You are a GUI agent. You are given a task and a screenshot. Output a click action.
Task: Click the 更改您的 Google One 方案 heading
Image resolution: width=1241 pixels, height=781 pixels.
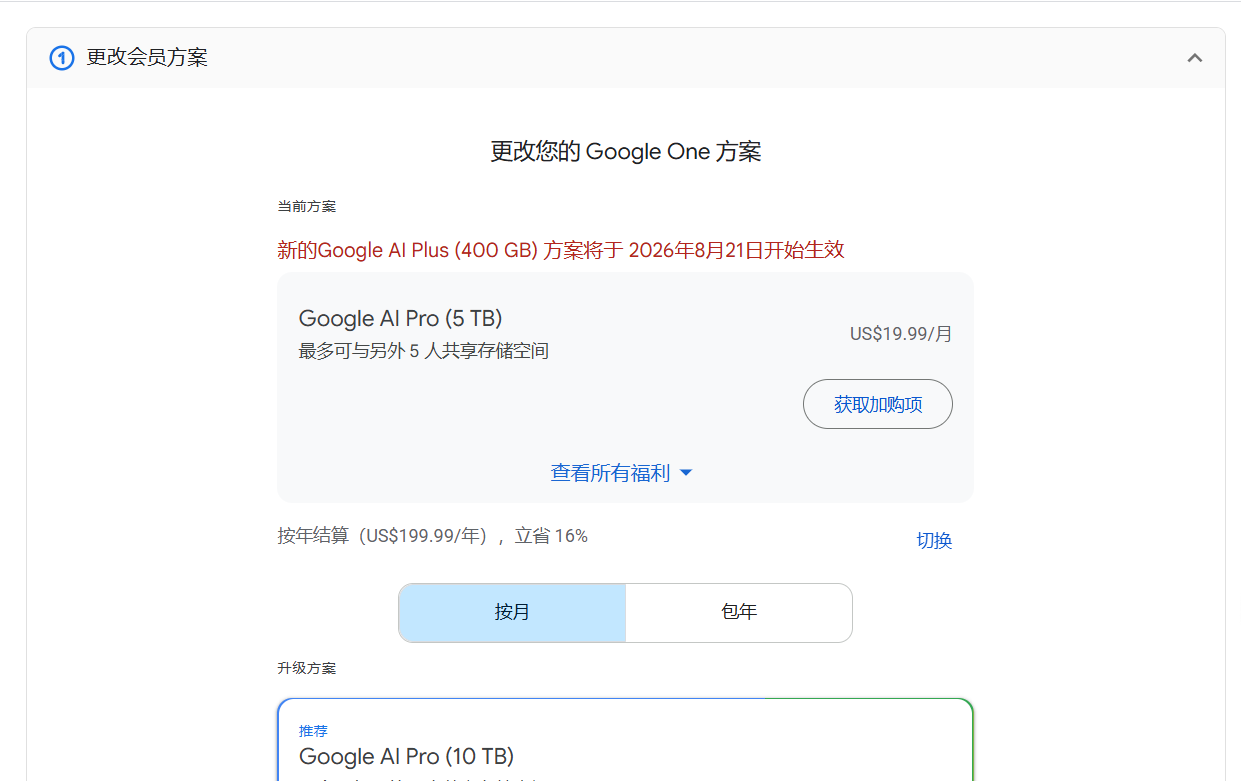point(625,152)
